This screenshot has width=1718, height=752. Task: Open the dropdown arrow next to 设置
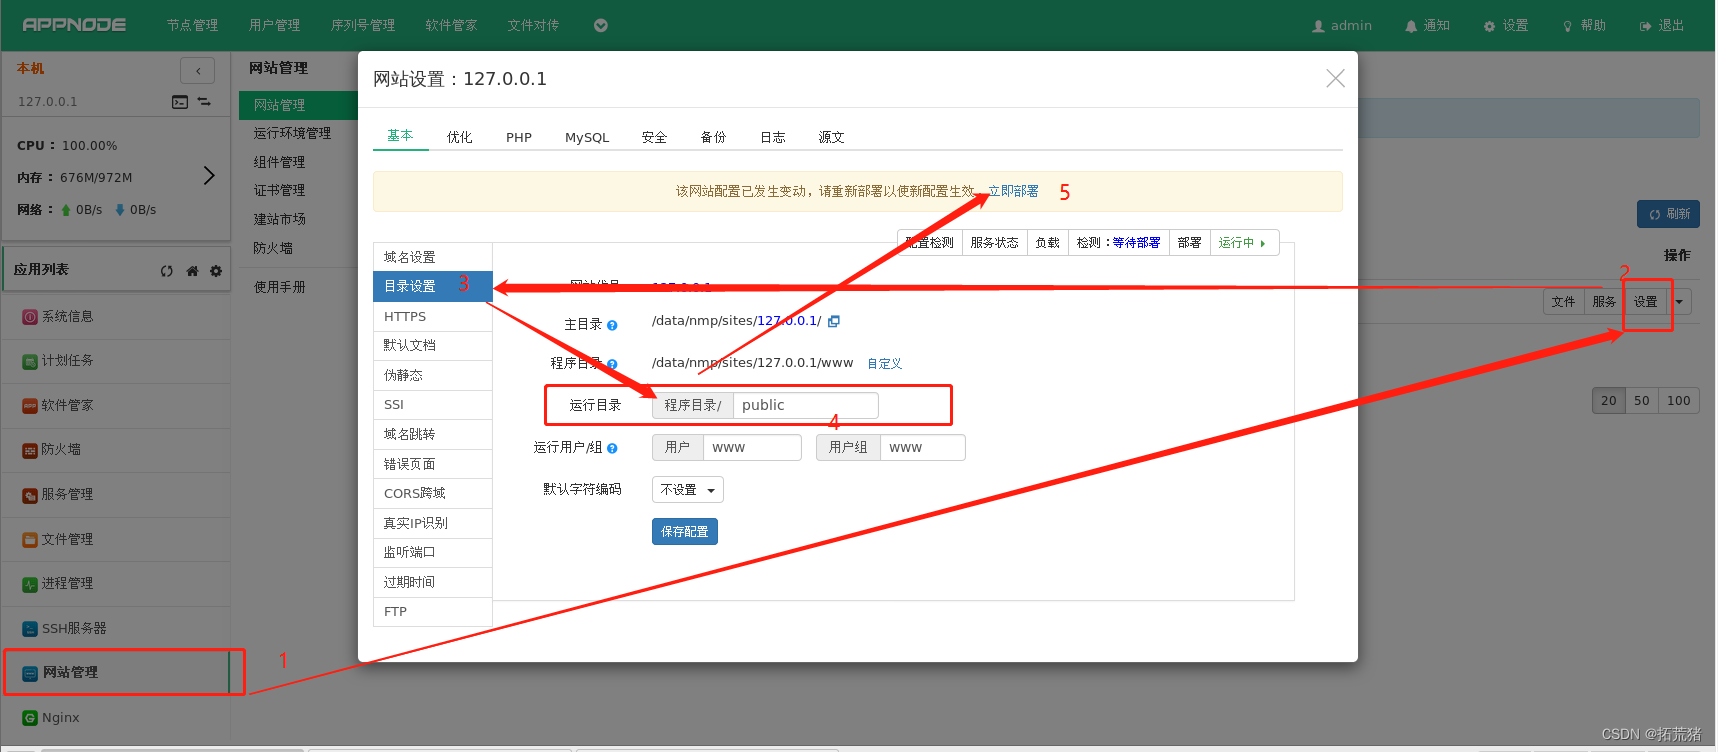(1679, 302)
